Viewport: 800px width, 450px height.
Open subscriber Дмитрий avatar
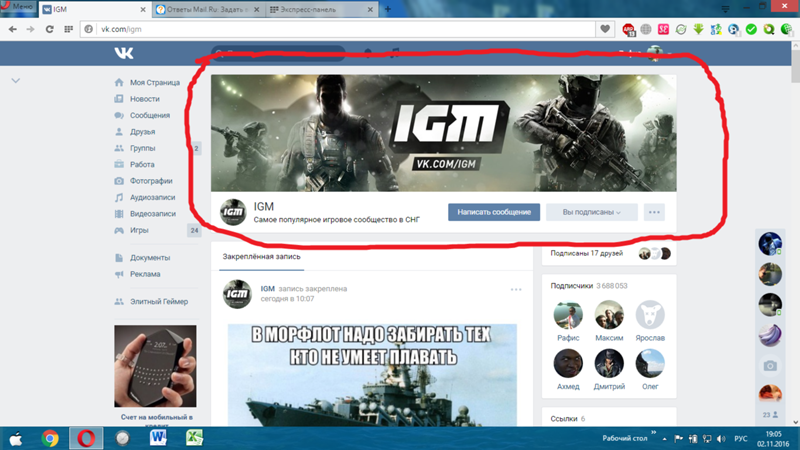point(609,364)
